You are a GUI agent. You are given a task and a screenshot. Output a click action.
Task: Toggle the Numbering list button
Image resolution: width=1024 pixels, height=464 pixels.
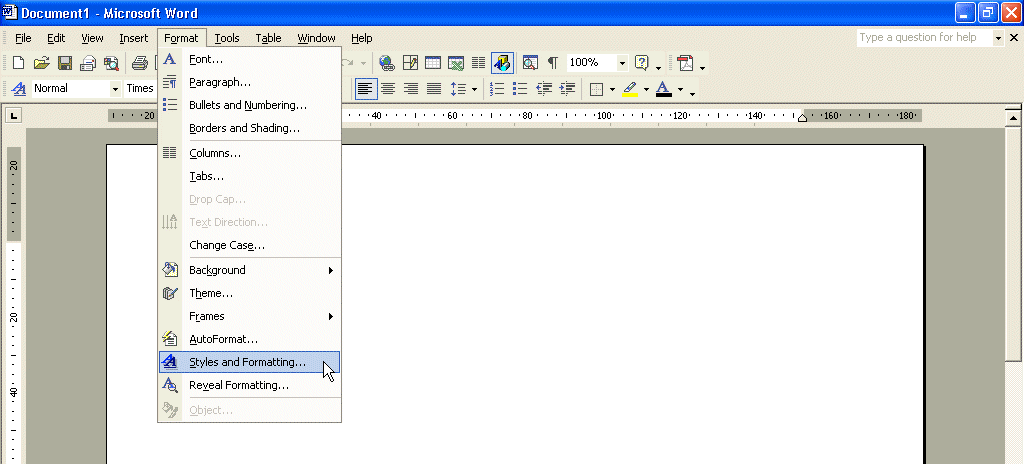pyautogui.click(x=498, y=88)
